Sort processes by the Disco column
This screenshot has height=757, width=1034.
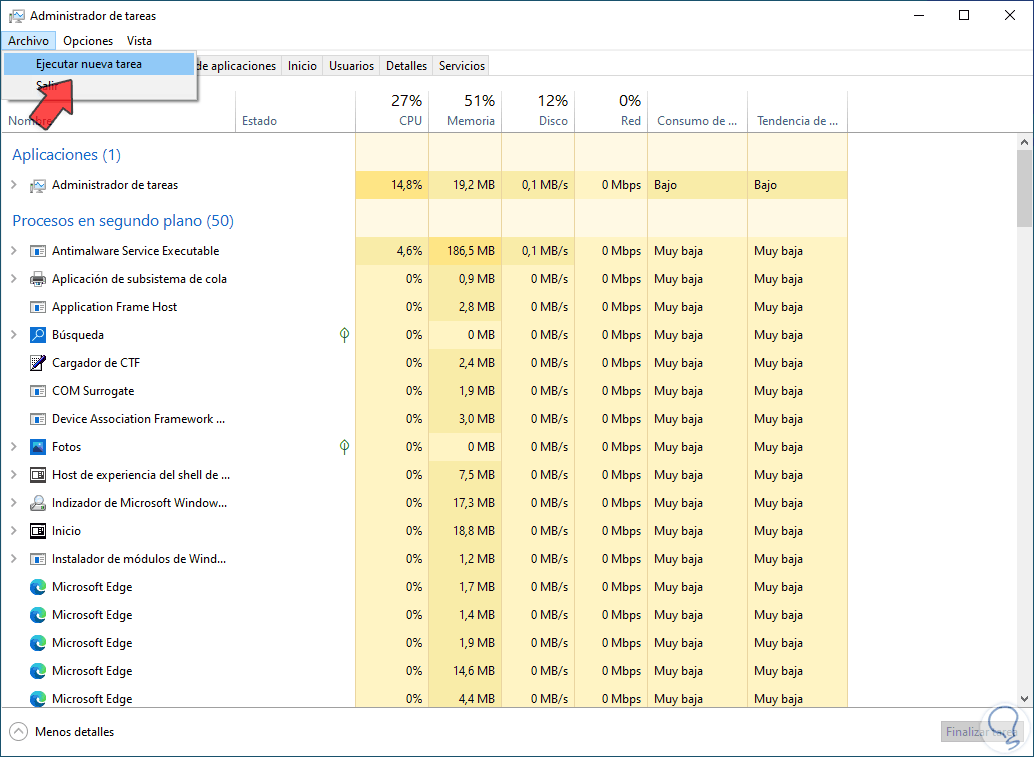pyautogui.click(x=539, y=111)
